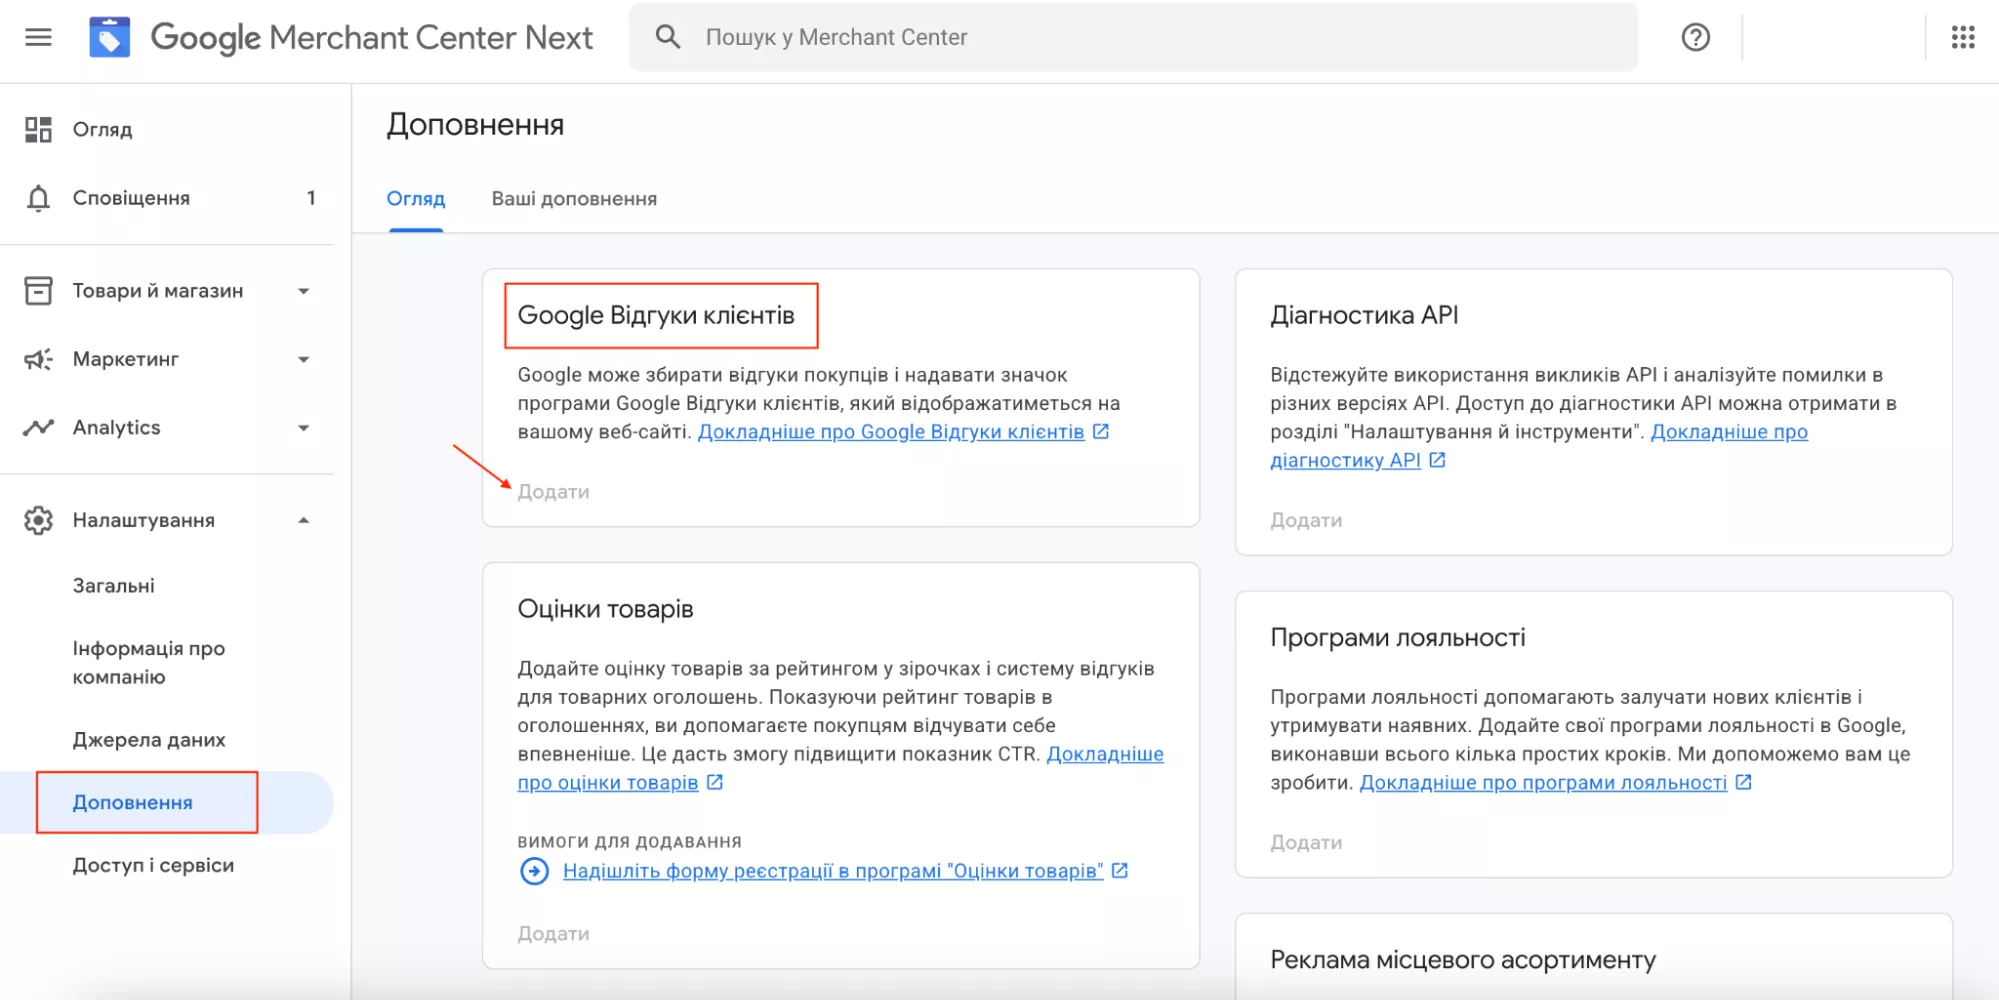
Task: Expand the Analytics dropdown arrow
Action: pyautogui.click(x=303, y=428)
